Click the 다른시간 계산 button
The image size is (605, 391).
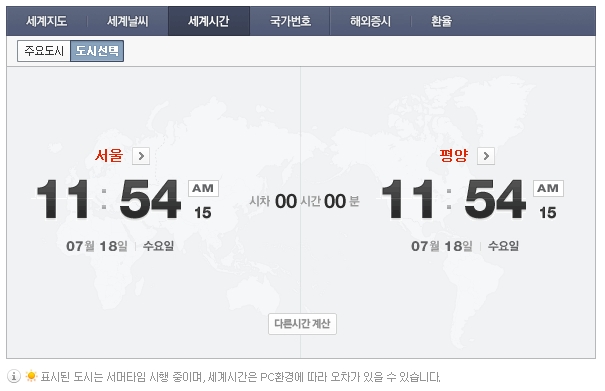tap(302, 324)
